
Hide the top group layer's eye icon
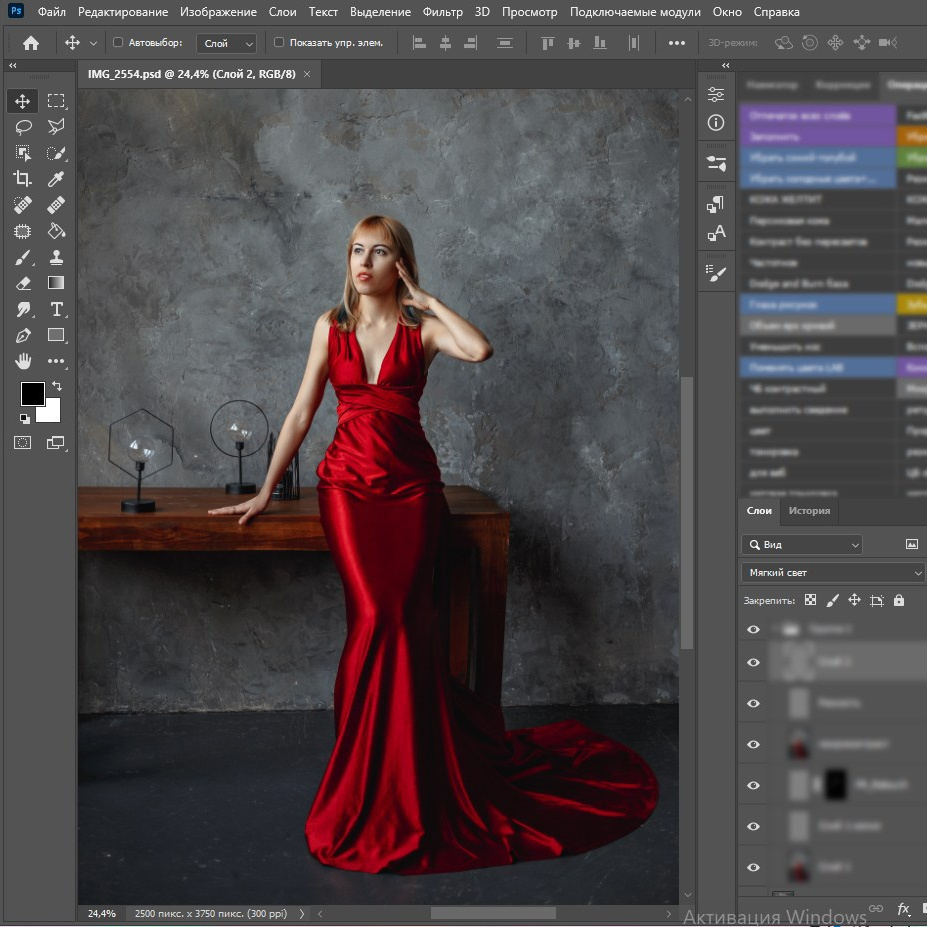pyautogui.click(x=753, y=630)
